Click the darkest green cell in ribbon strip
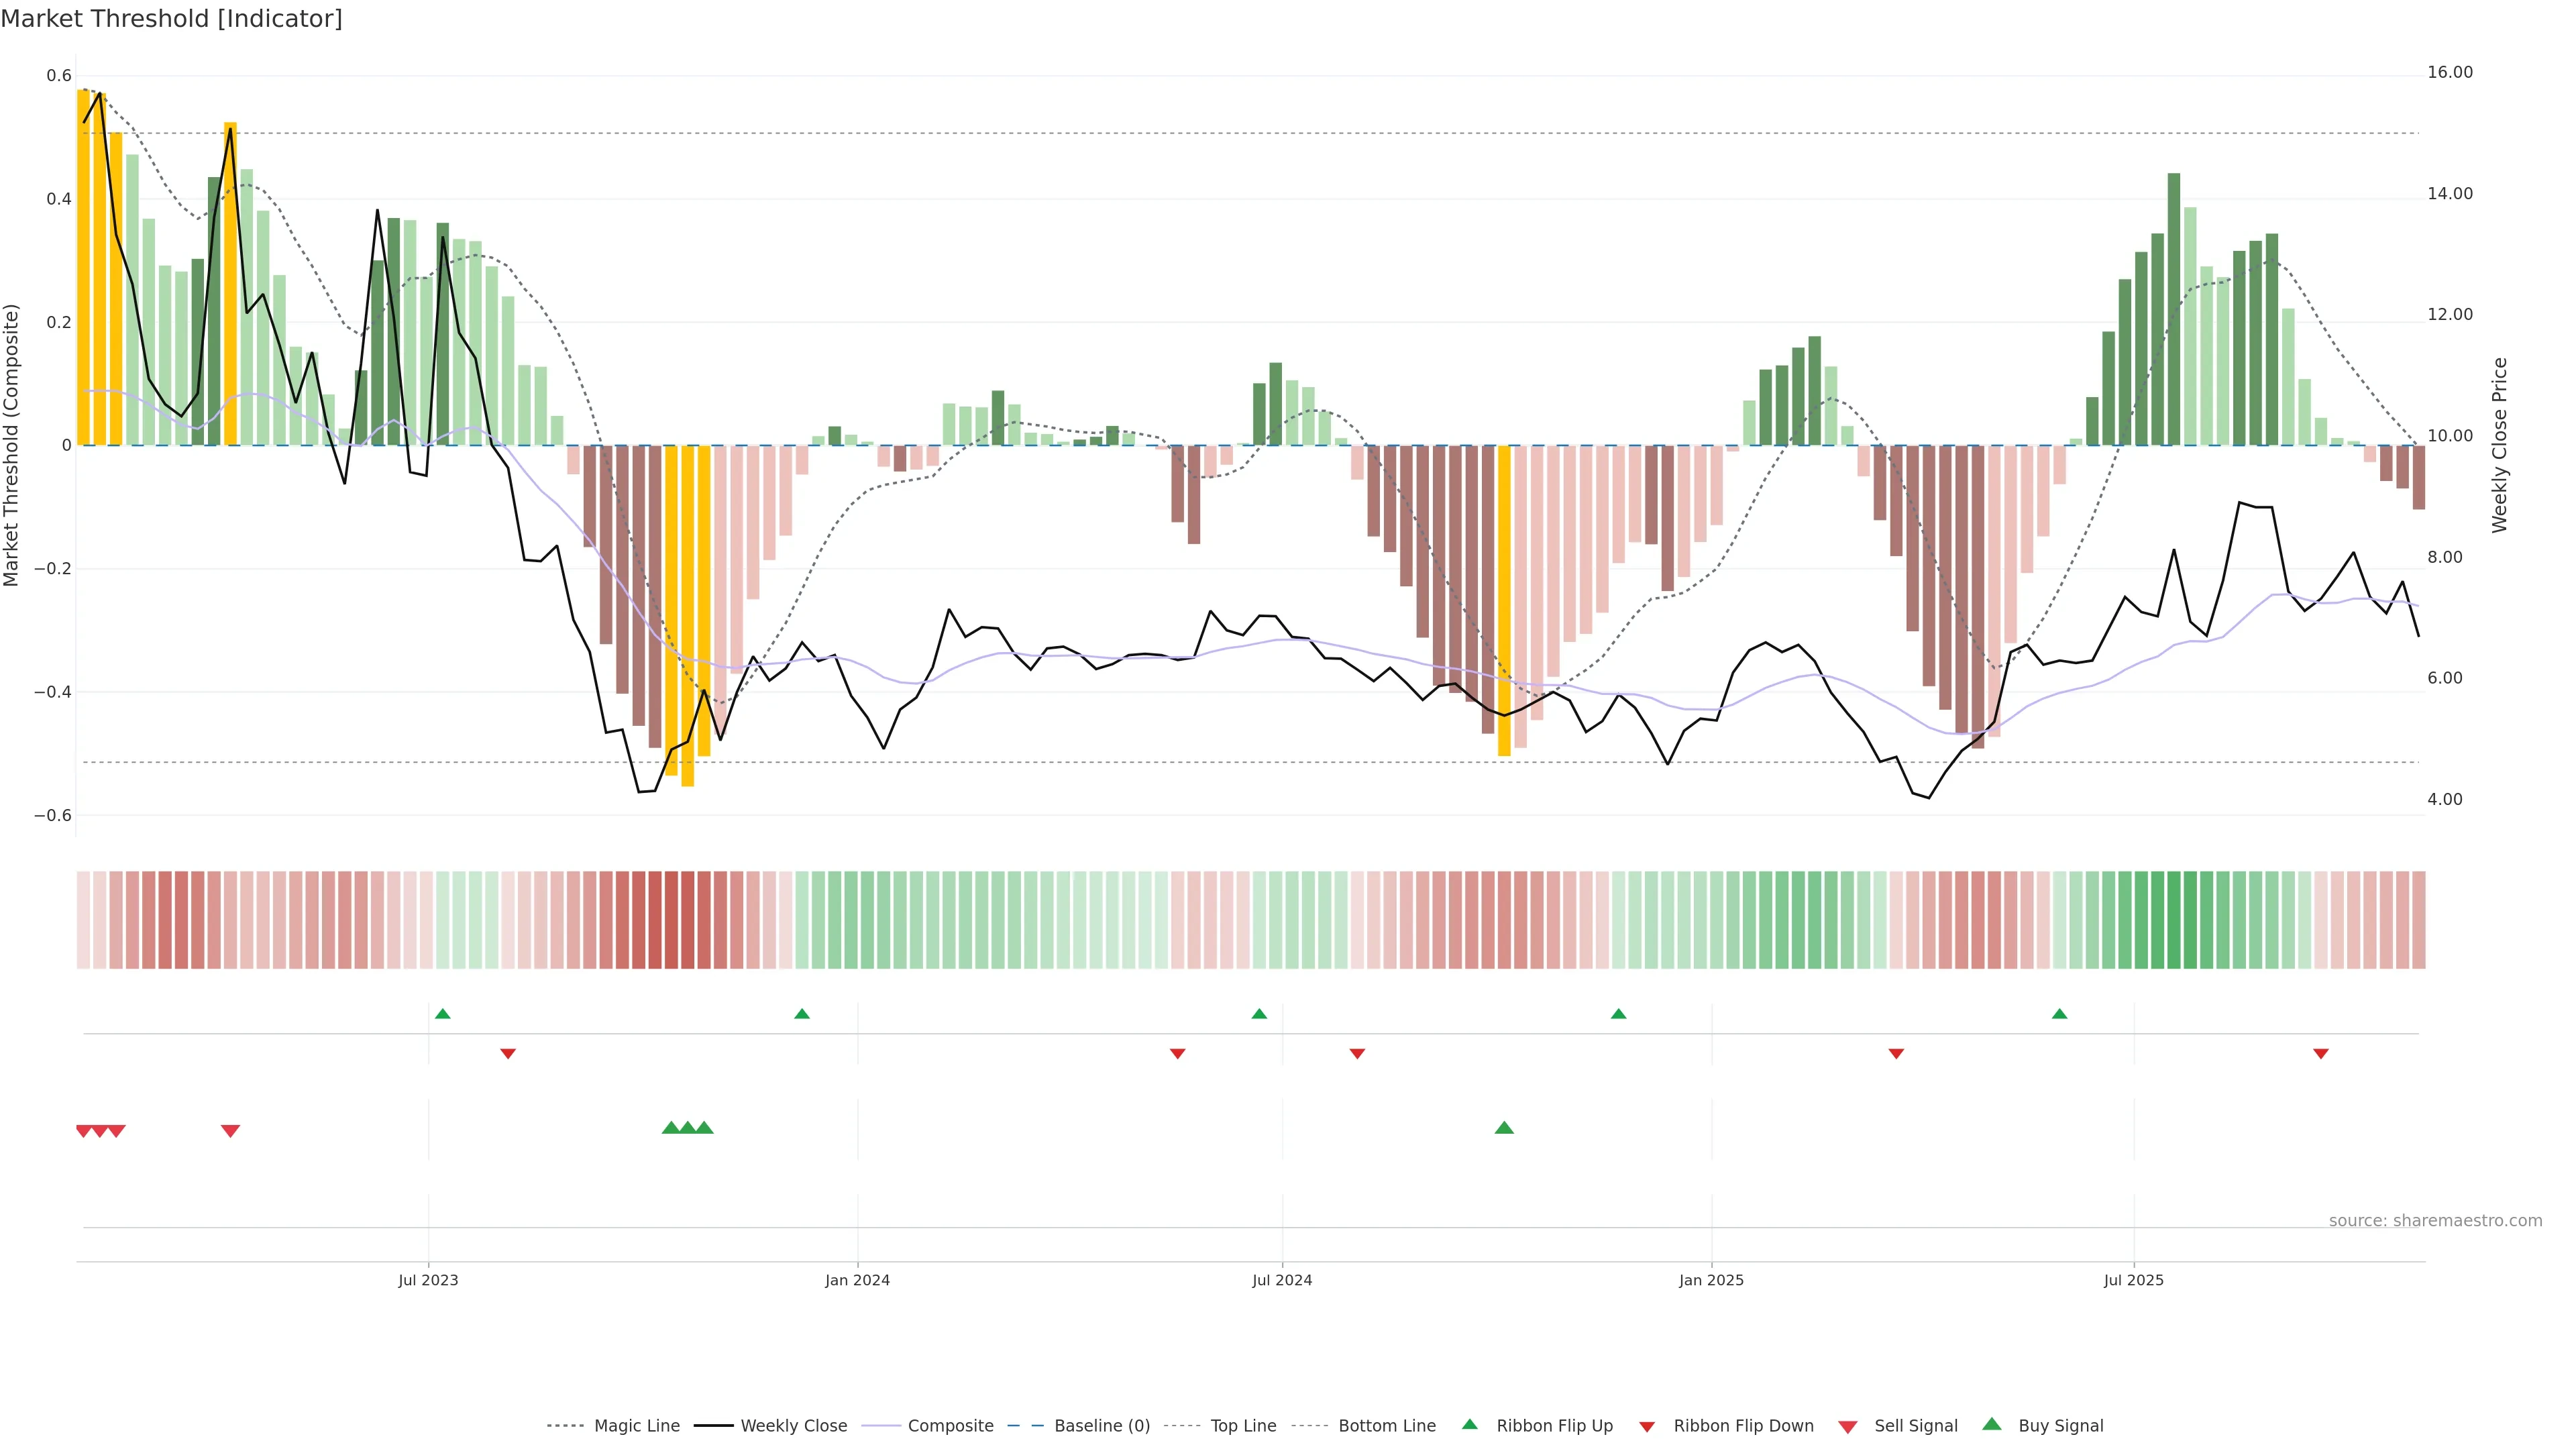Image resolution: width=2576 pixels, height=1449 pixels. pos(2174,920)
